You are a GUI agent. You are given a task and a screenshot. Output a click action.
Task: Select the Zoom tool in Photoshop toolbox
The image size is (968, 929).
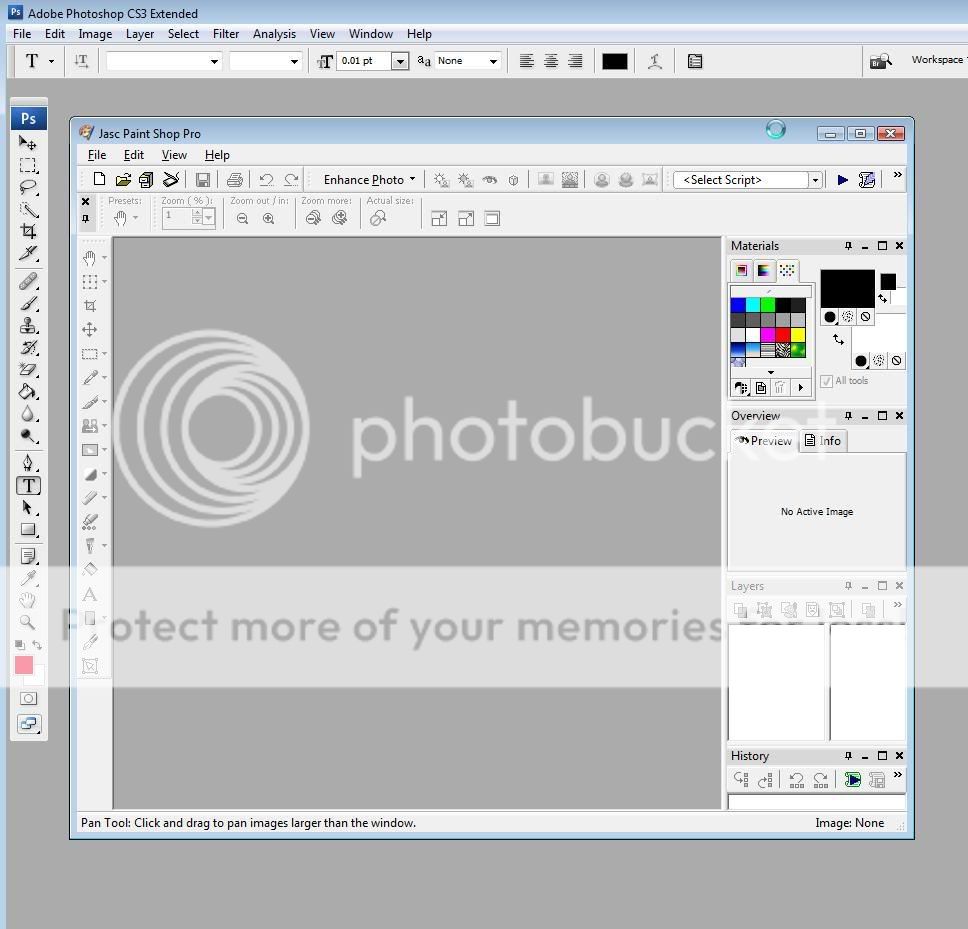click(27, 622)
